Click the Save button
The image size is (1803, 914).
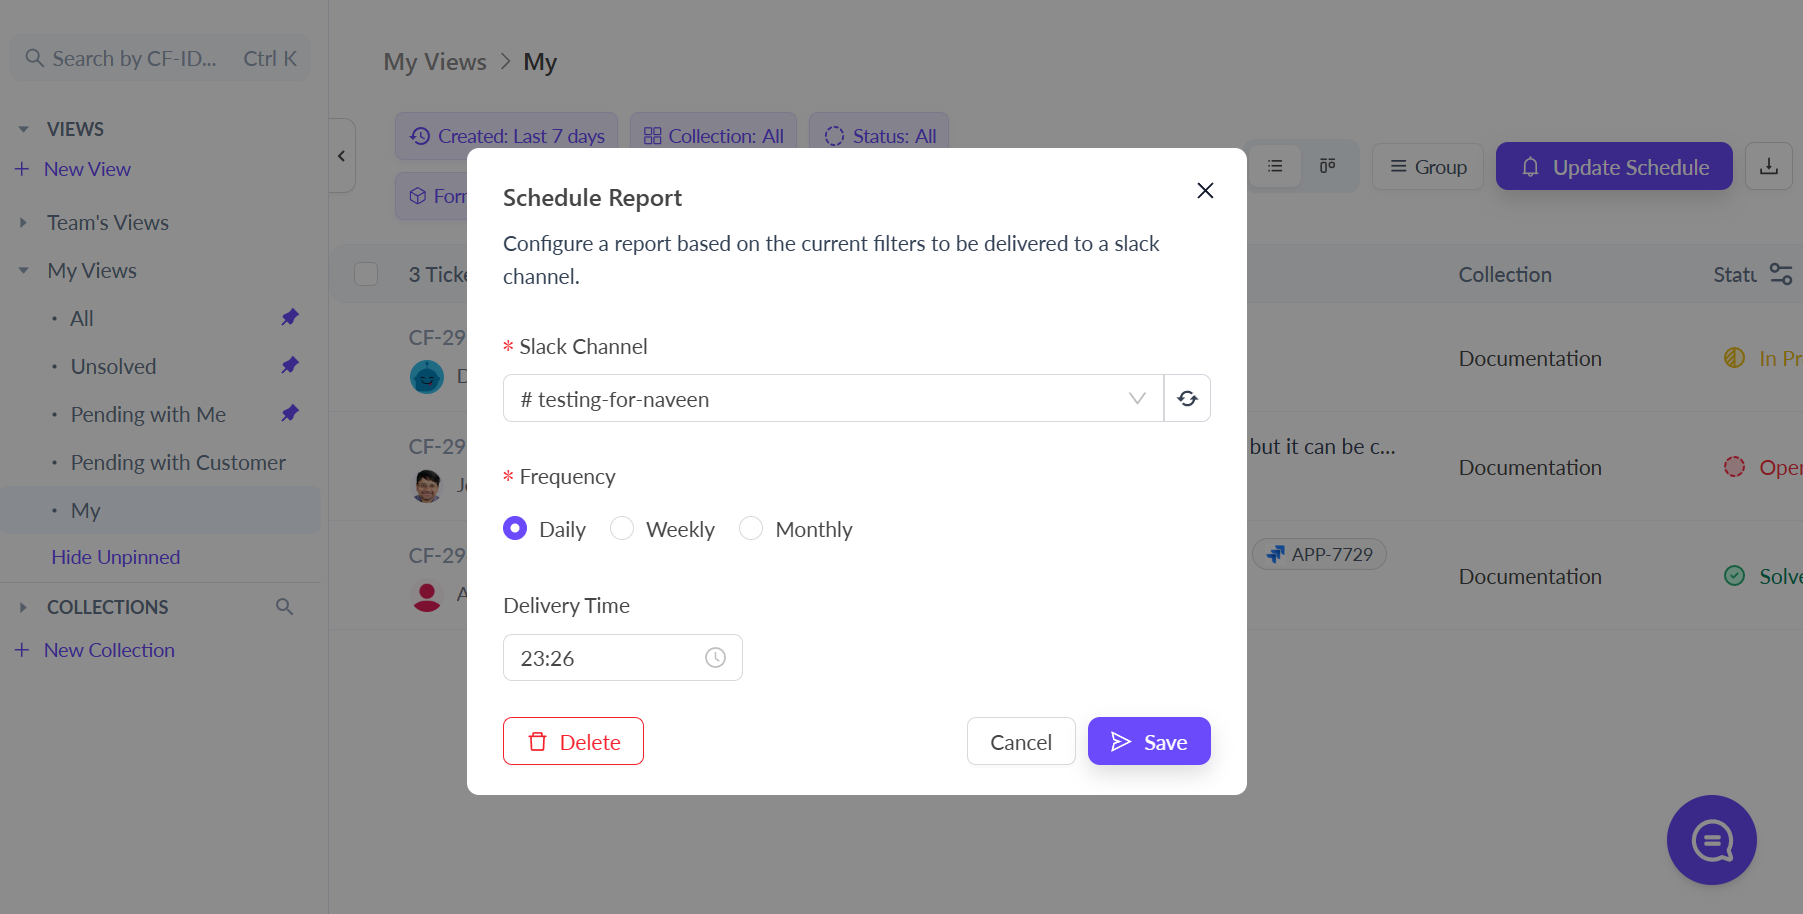point(1149,742)
